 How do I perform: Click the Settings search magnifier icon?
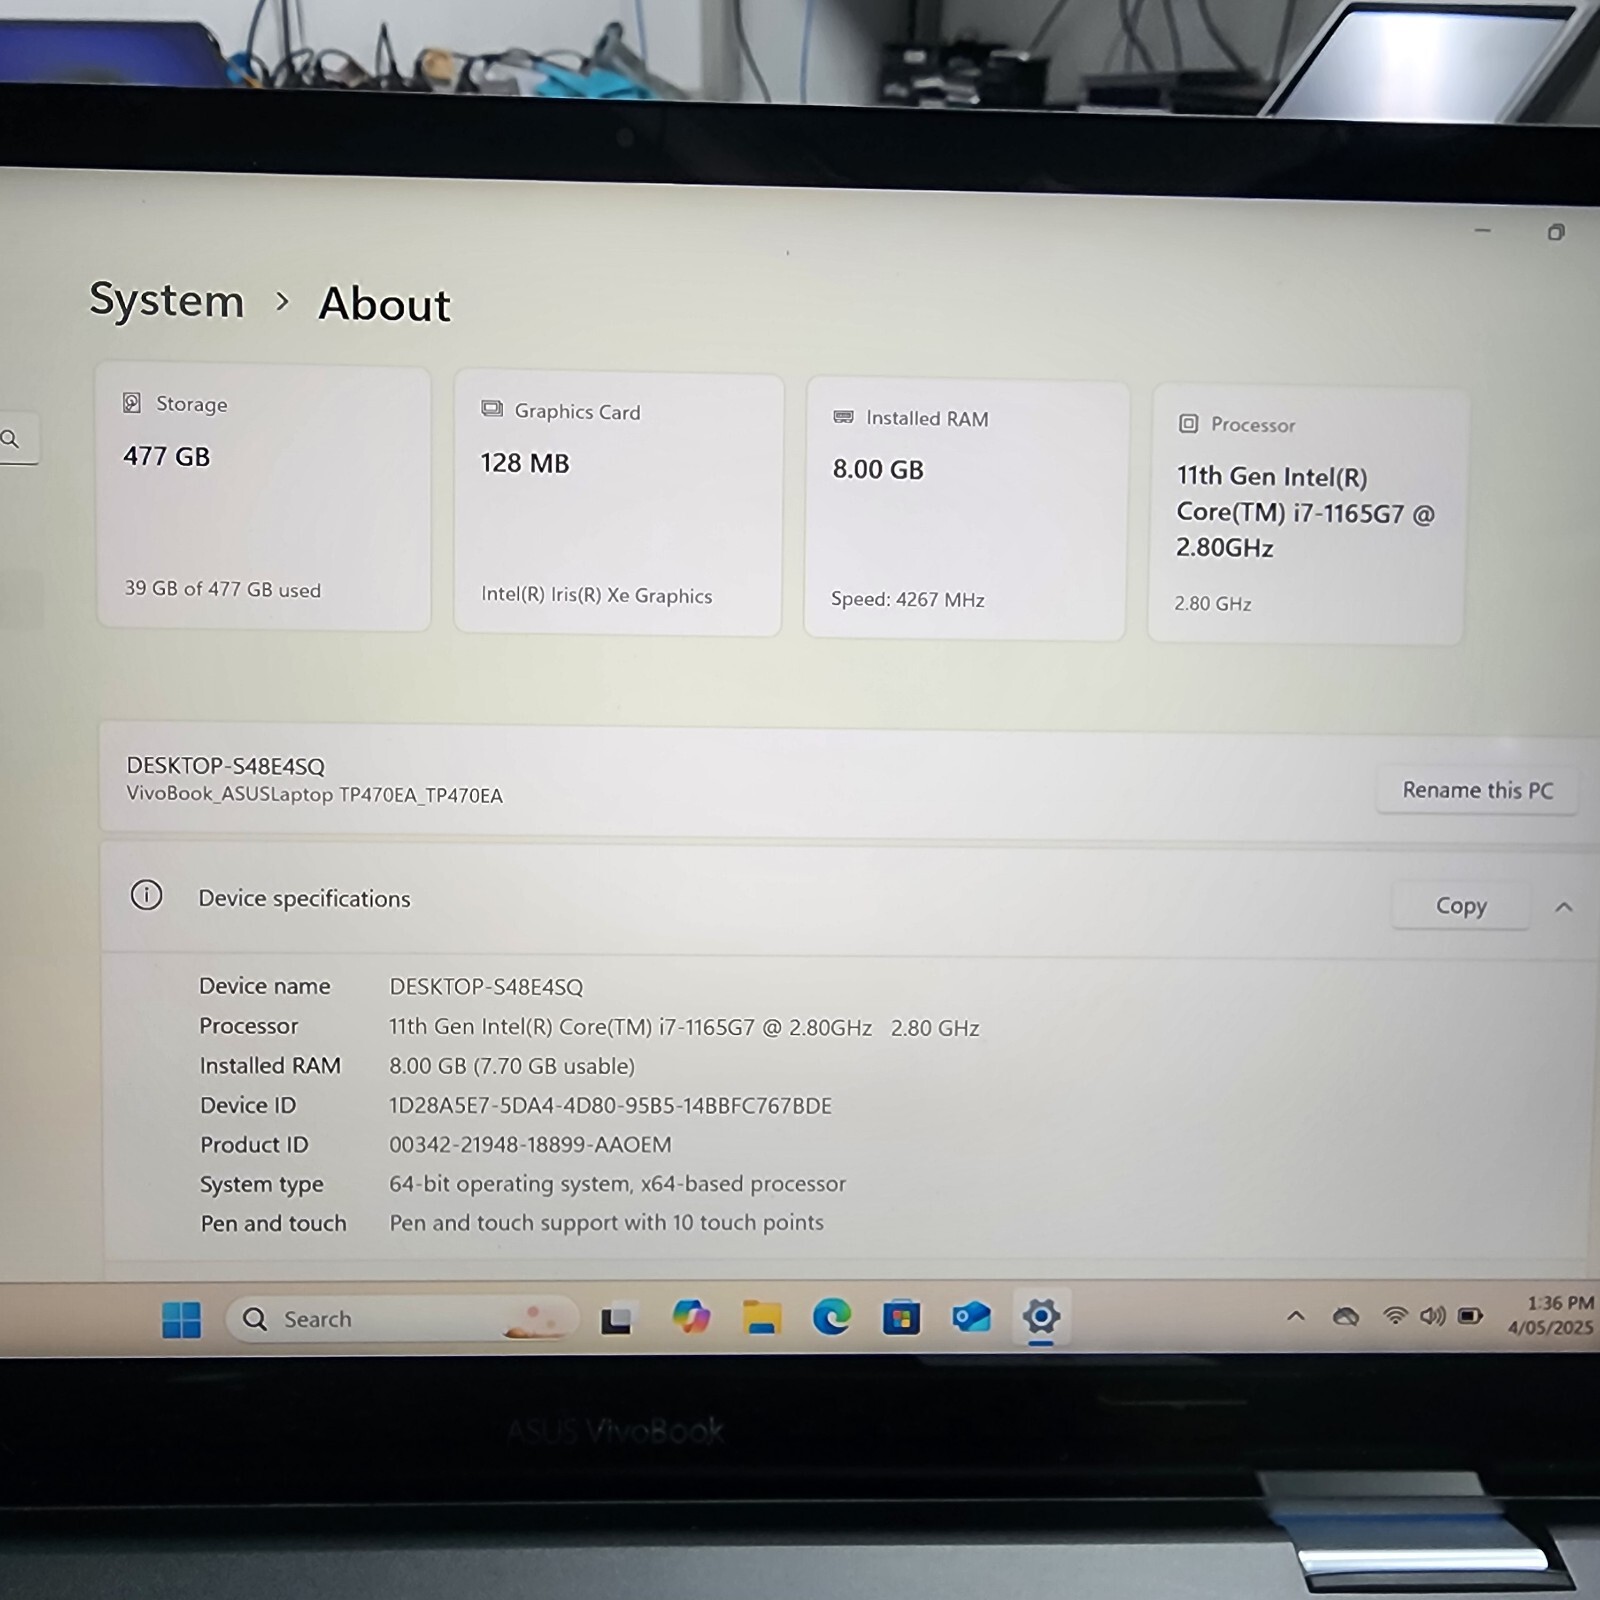[10, 438]
